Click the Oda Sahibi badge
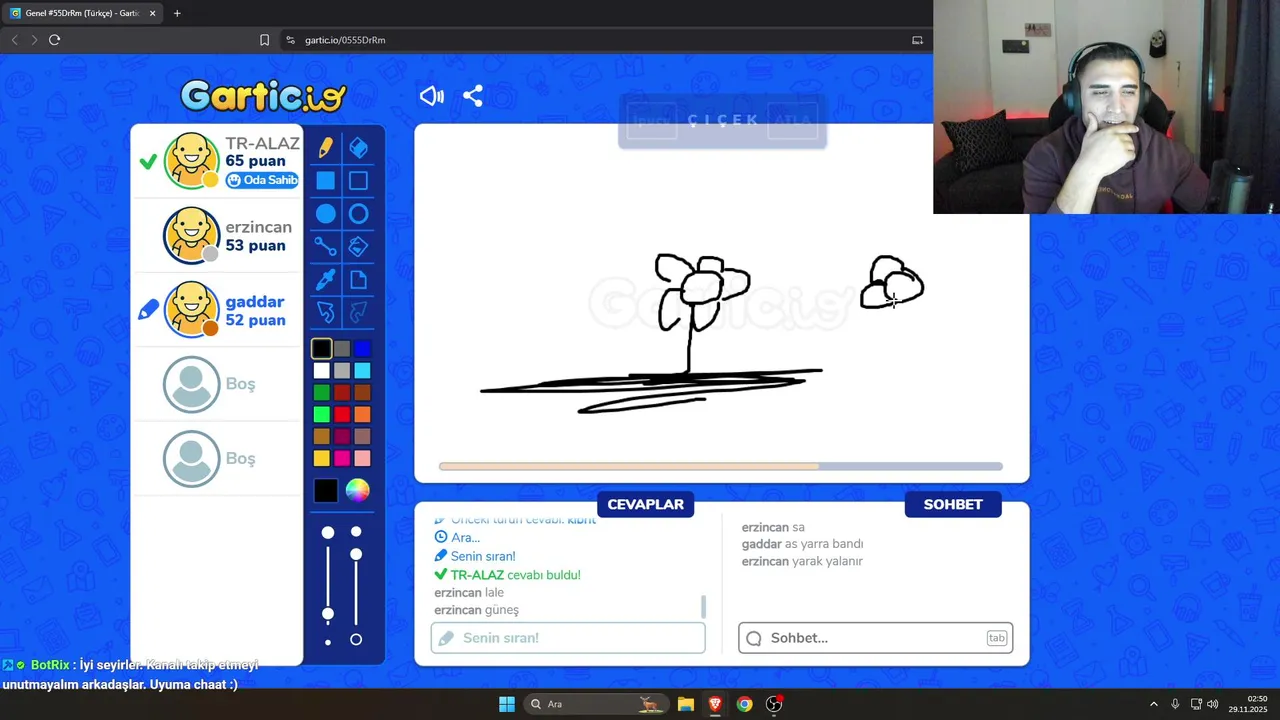Viewport: 1280px width, 720px height. click(262, 180)
